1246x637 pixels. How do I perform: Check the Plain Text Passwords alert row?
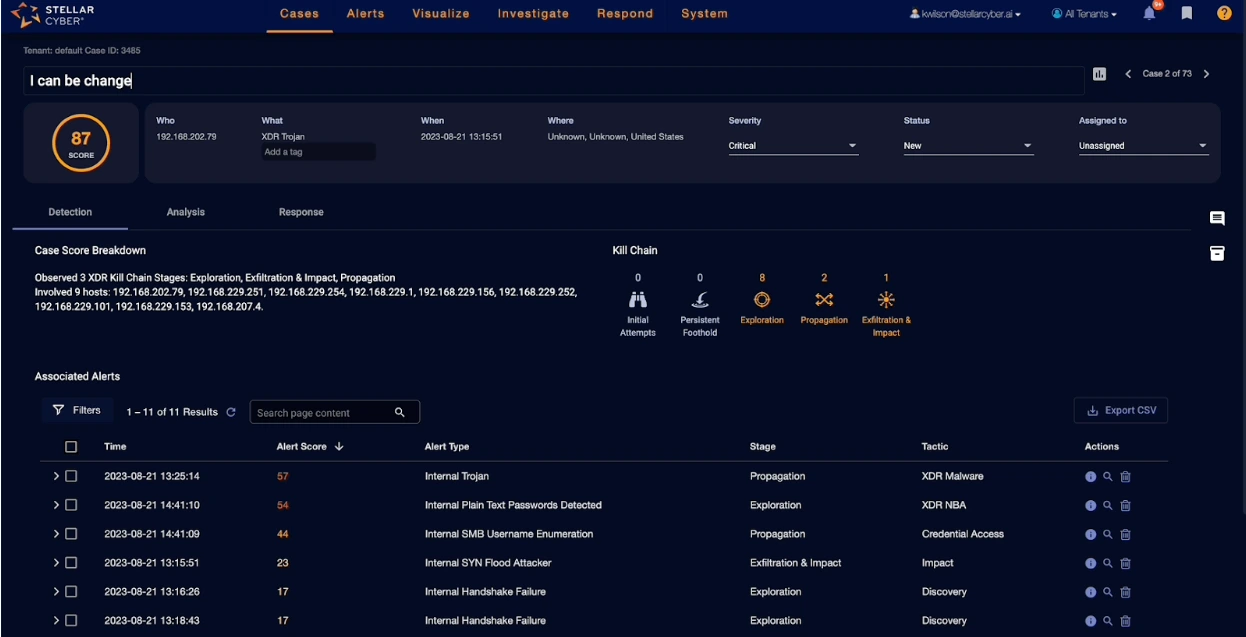point(71,506)
